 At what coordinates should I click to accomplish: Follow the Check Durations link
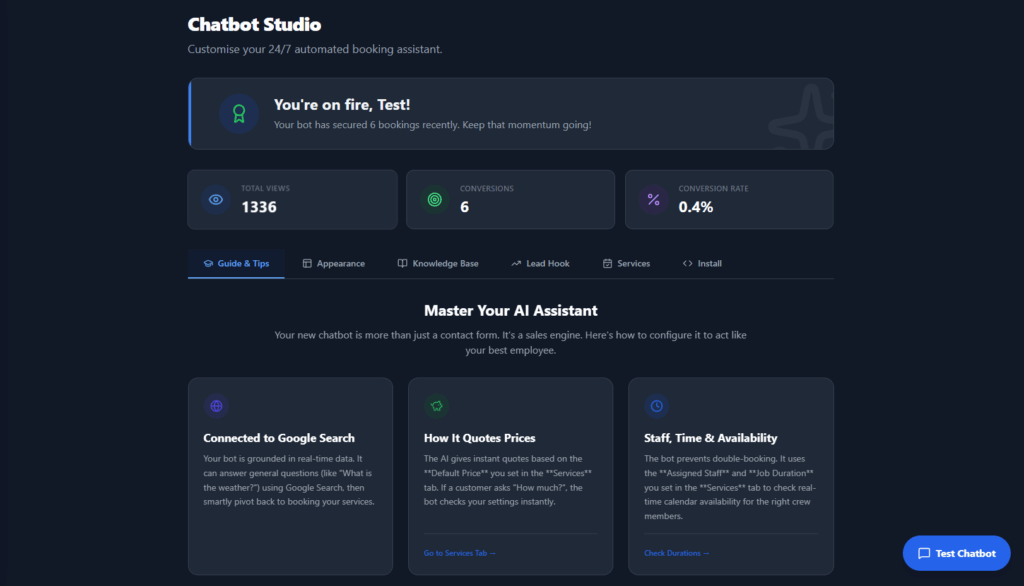[x=677, y=553]
